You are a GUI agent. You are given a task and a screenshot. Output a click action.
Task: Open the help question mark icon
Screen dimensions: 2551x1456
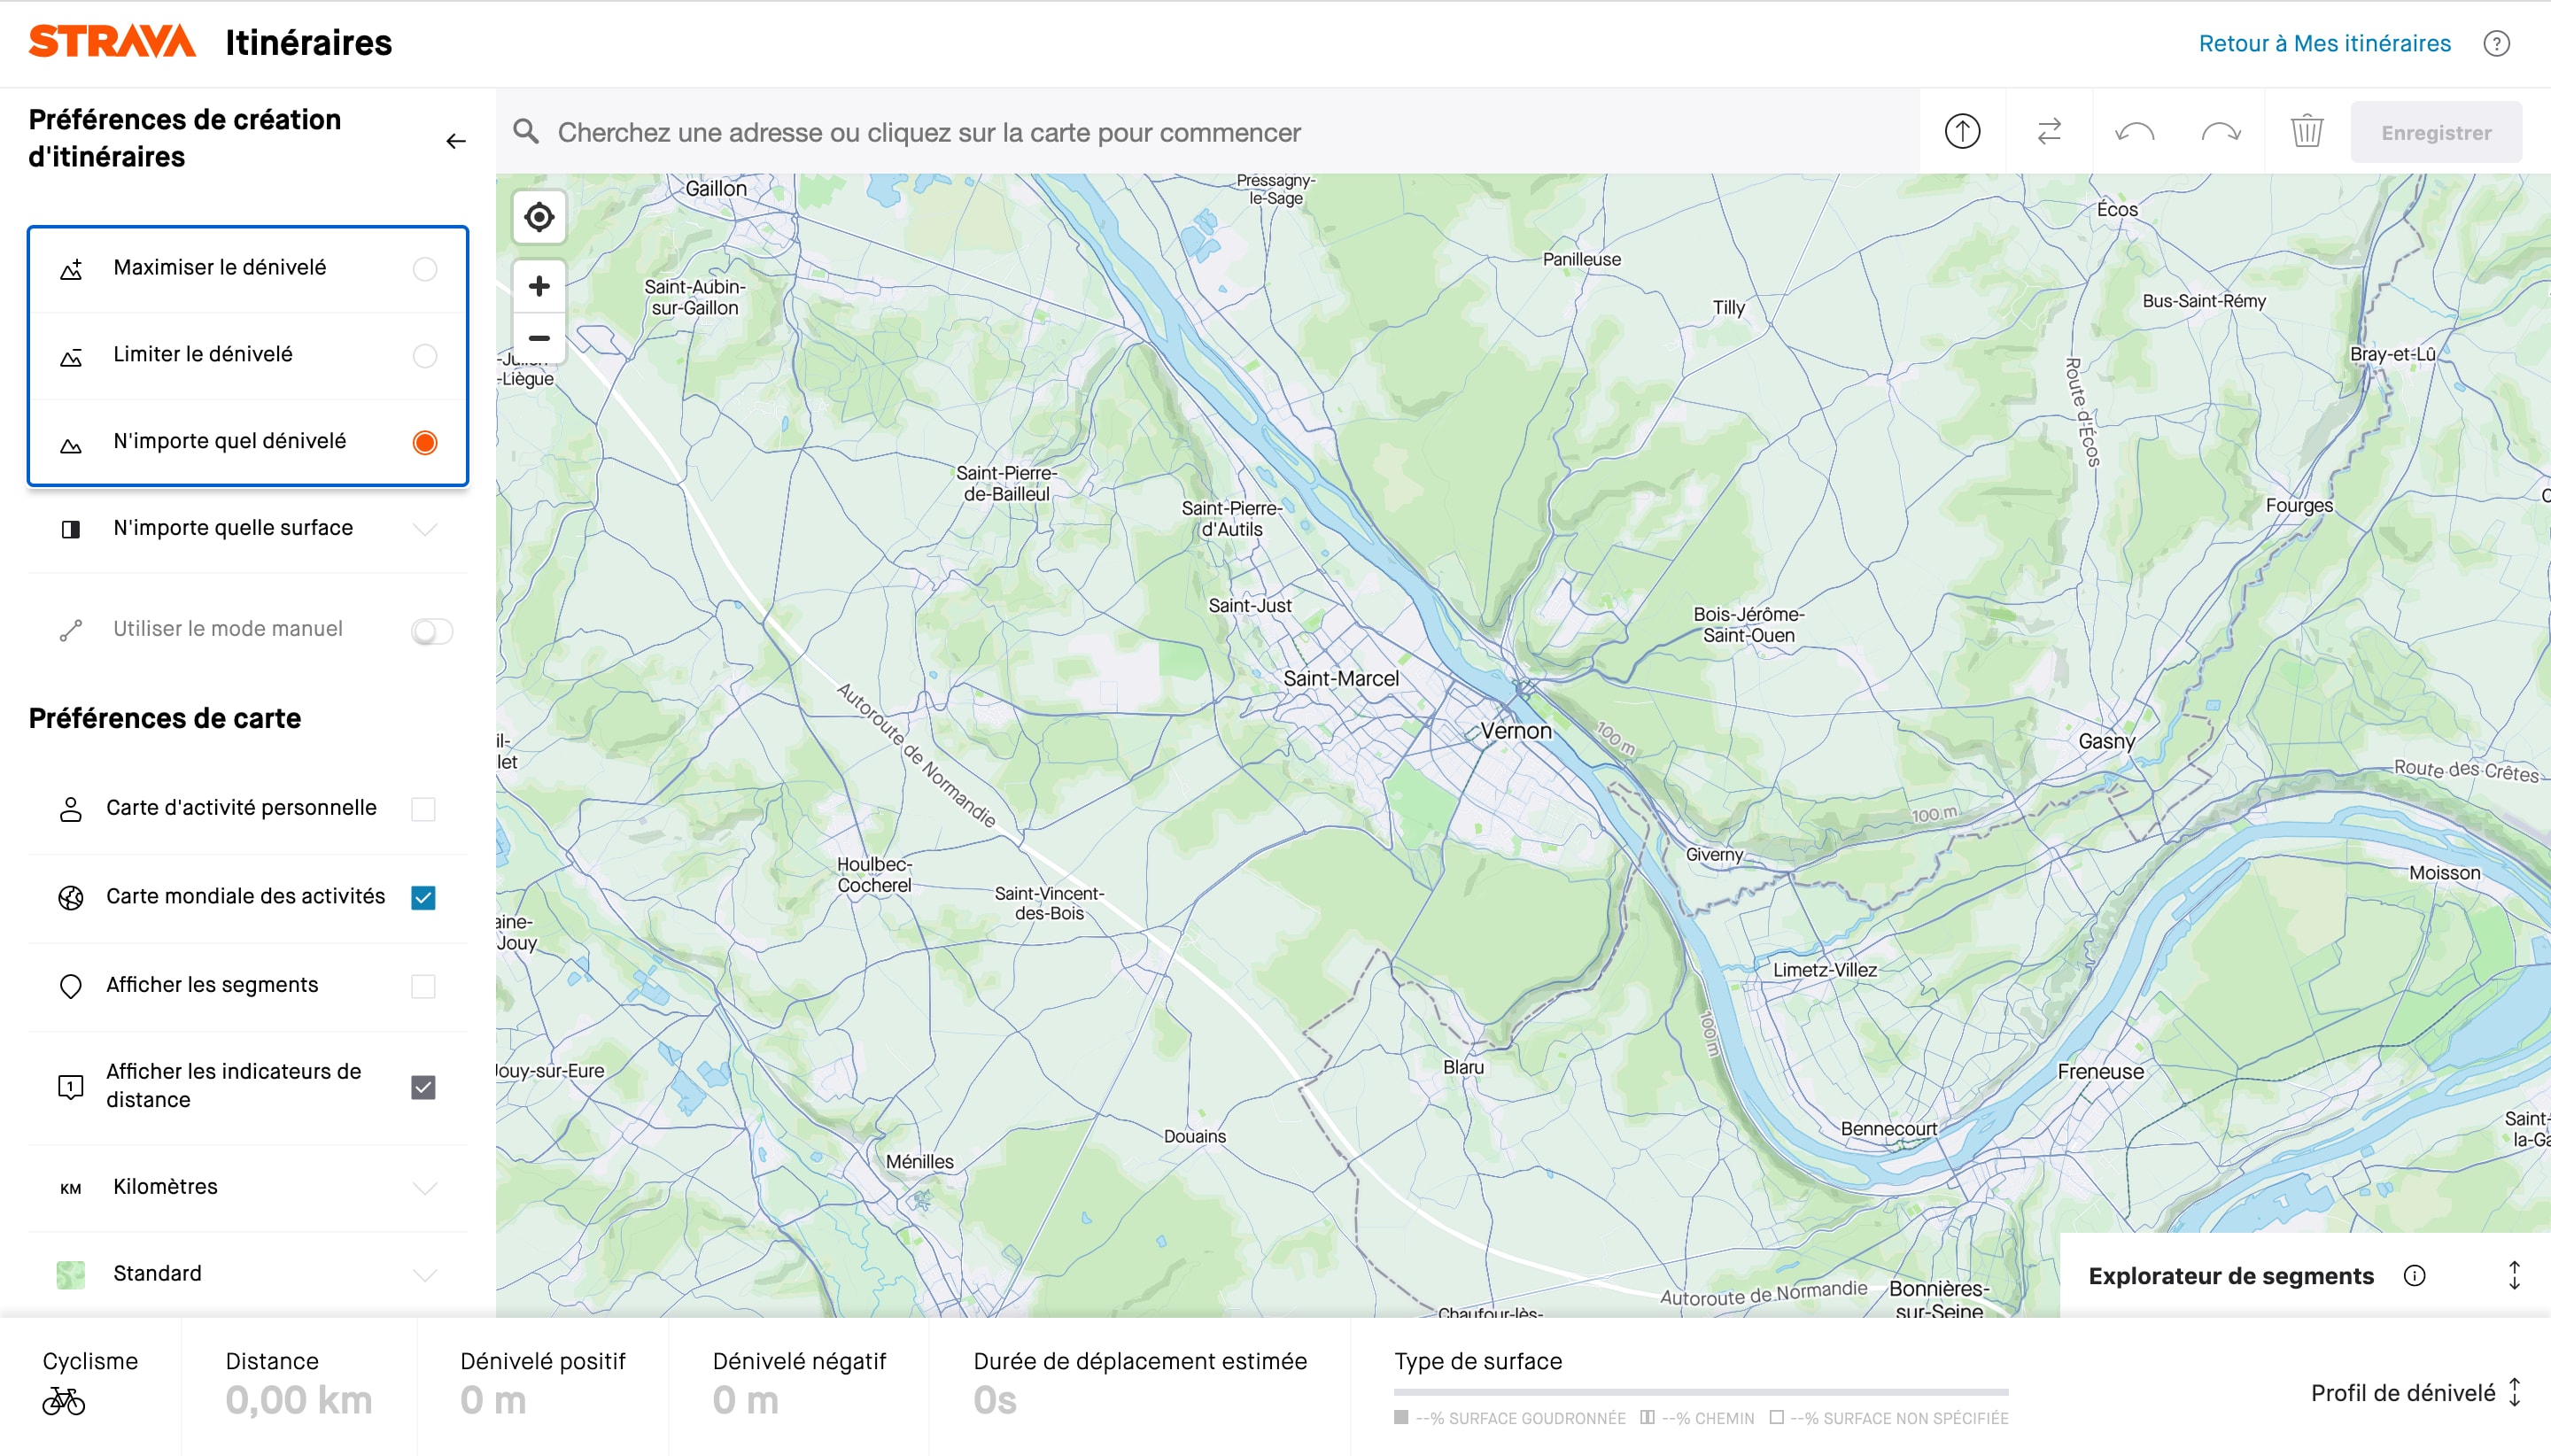(x=2496, y=44)
